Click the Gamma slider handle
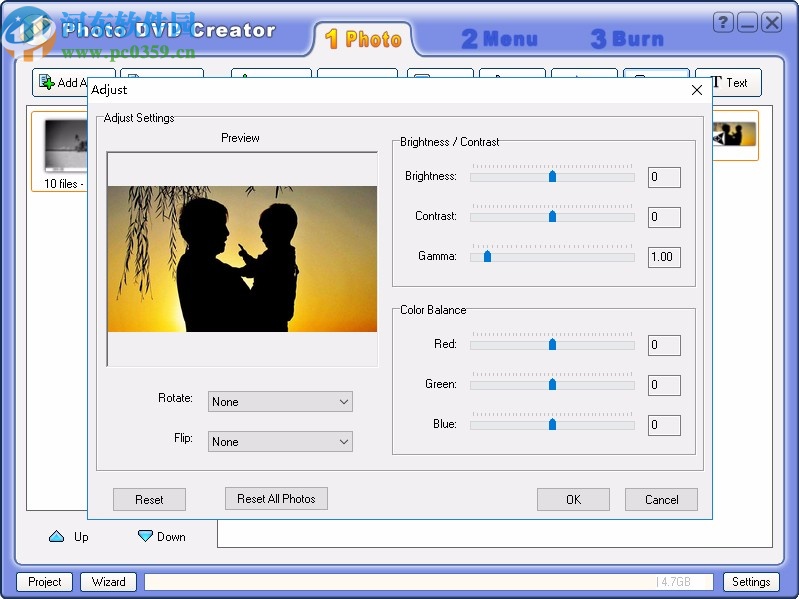Viewport: 799px width, 599px height. pos(487,256)
